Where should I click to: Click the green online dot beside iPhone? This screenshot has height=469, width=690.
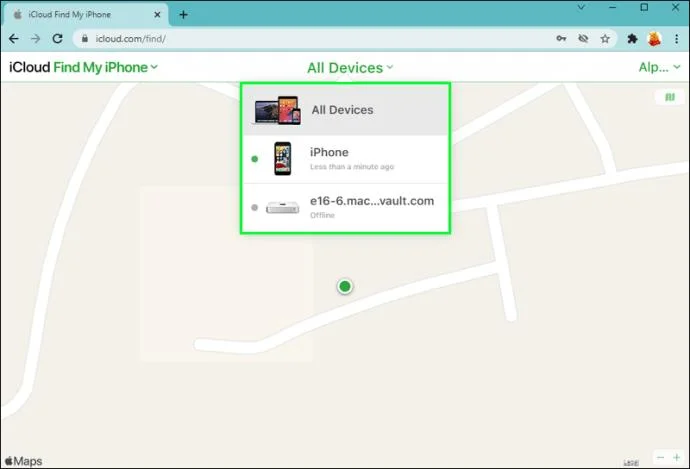click(254, 159)
